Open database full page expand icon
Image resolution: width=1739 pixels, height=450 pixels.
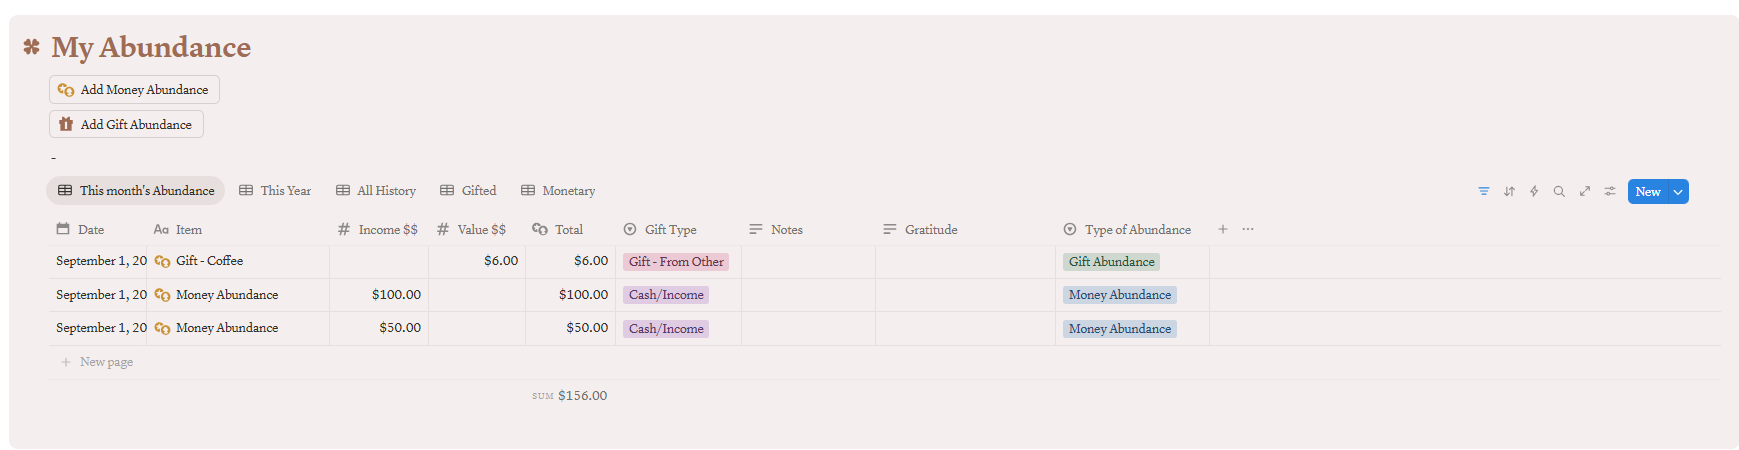tap(1585, 191)
